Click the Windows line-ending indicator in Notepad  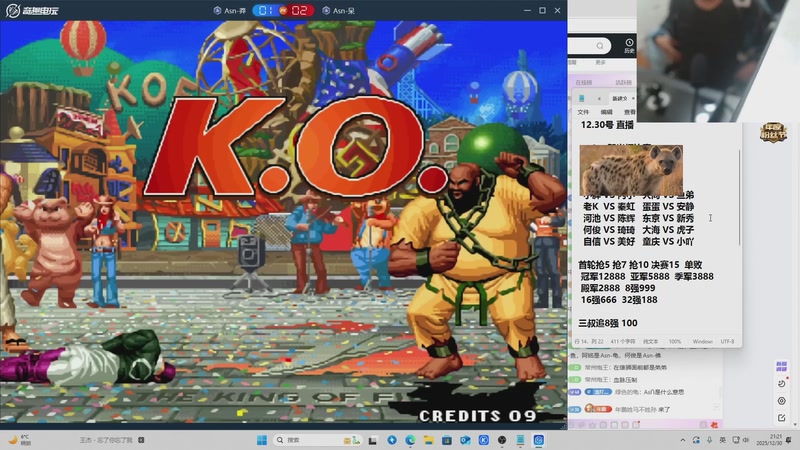tap(703, 341)
